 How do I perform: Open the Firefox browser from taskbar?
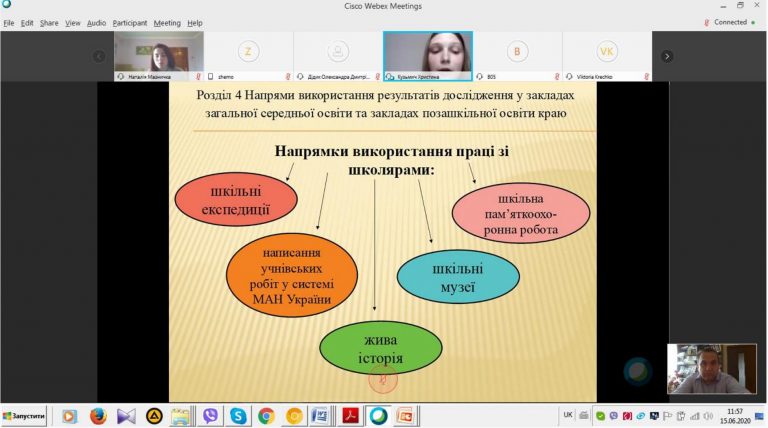click(x=98, y=416)
